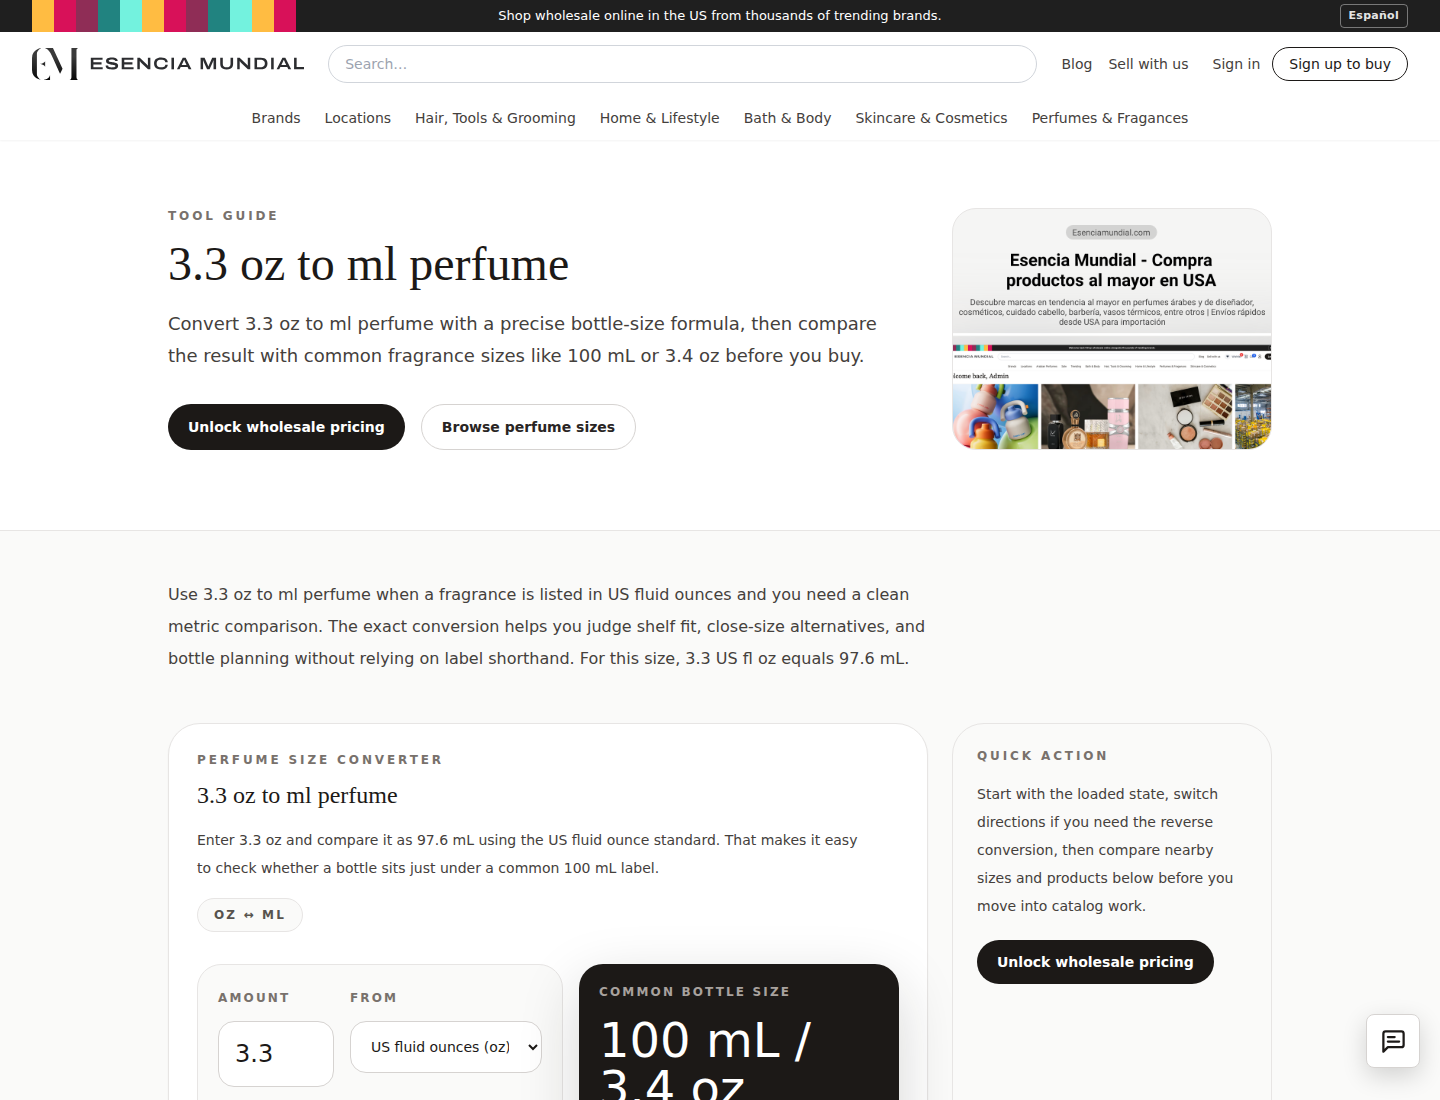This screenshot has height=1100, width=1440.
Task: Open Home & Lifestyle category
Action: [x=659, y=118]
